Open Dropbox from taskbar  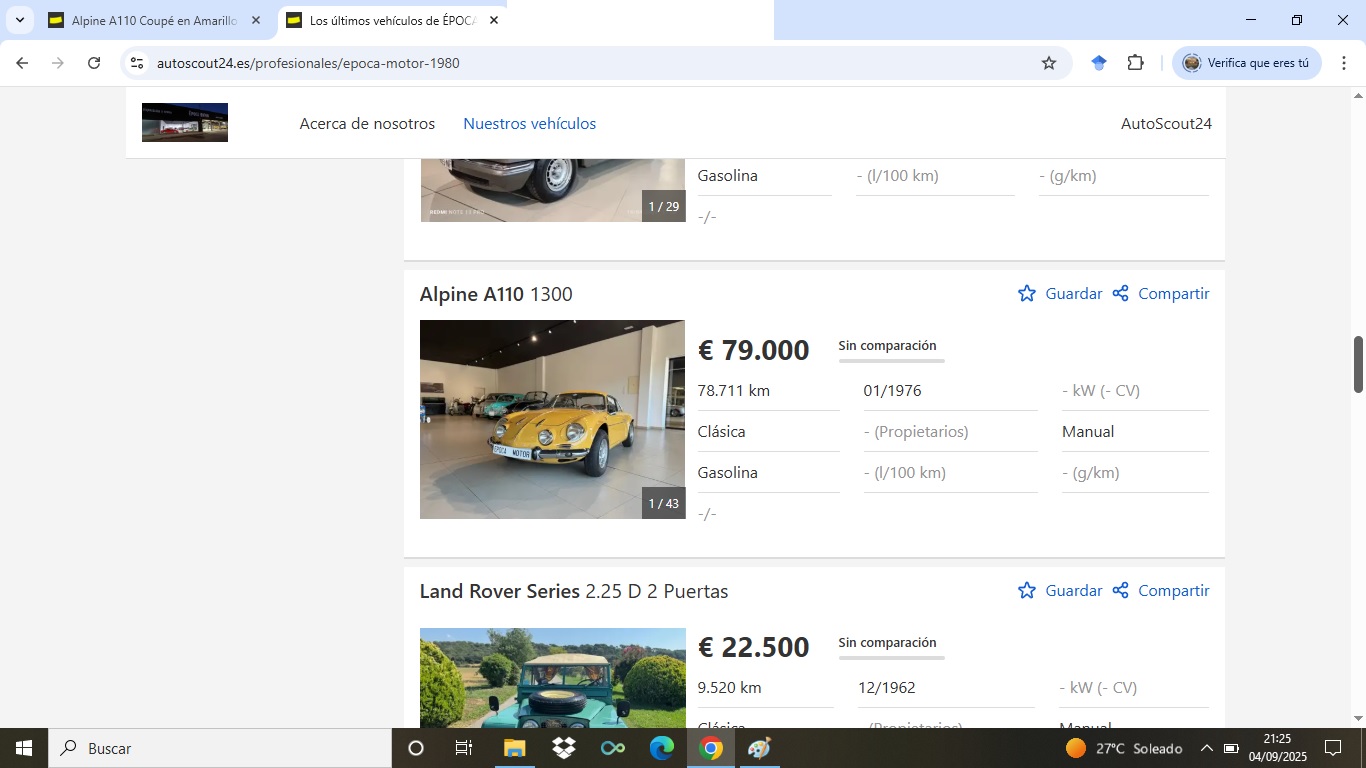tap(563, 748)
